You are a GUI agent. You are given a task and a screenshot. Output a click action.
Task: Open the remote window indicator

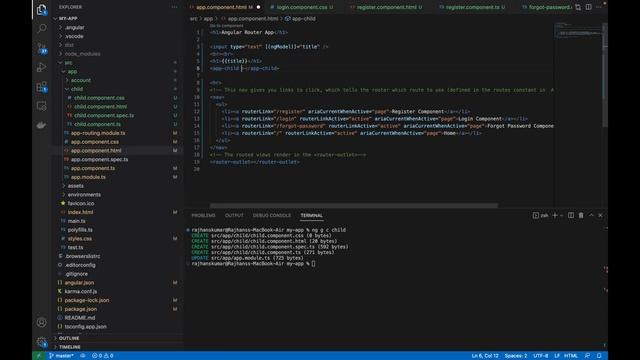click(39, 356)
